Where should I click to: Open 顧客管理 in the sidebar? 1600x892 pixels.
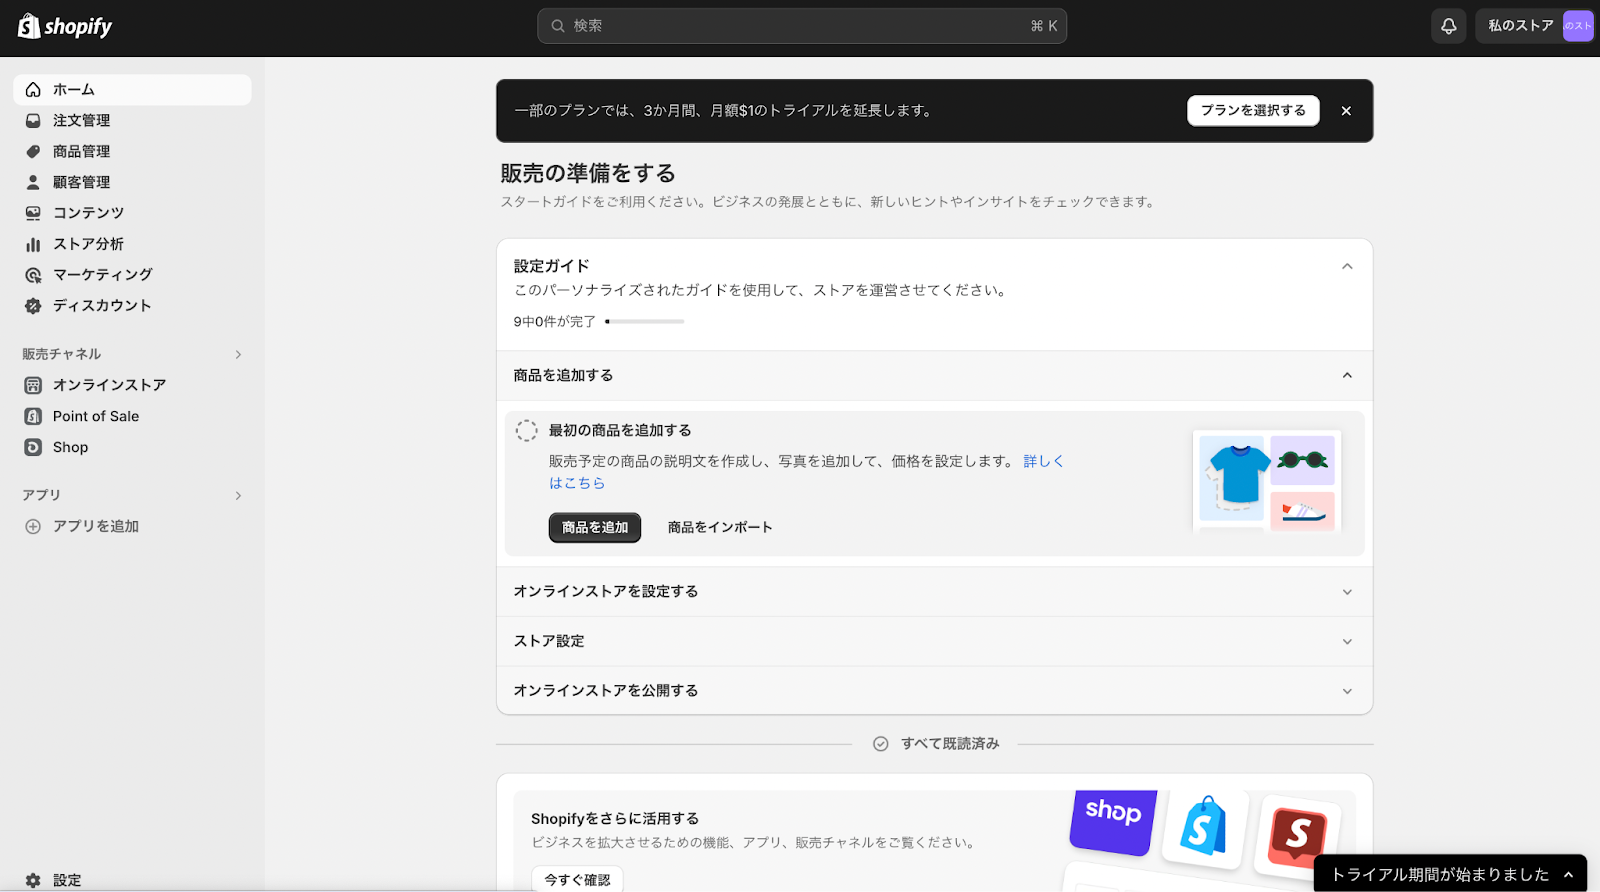[132, 182]
